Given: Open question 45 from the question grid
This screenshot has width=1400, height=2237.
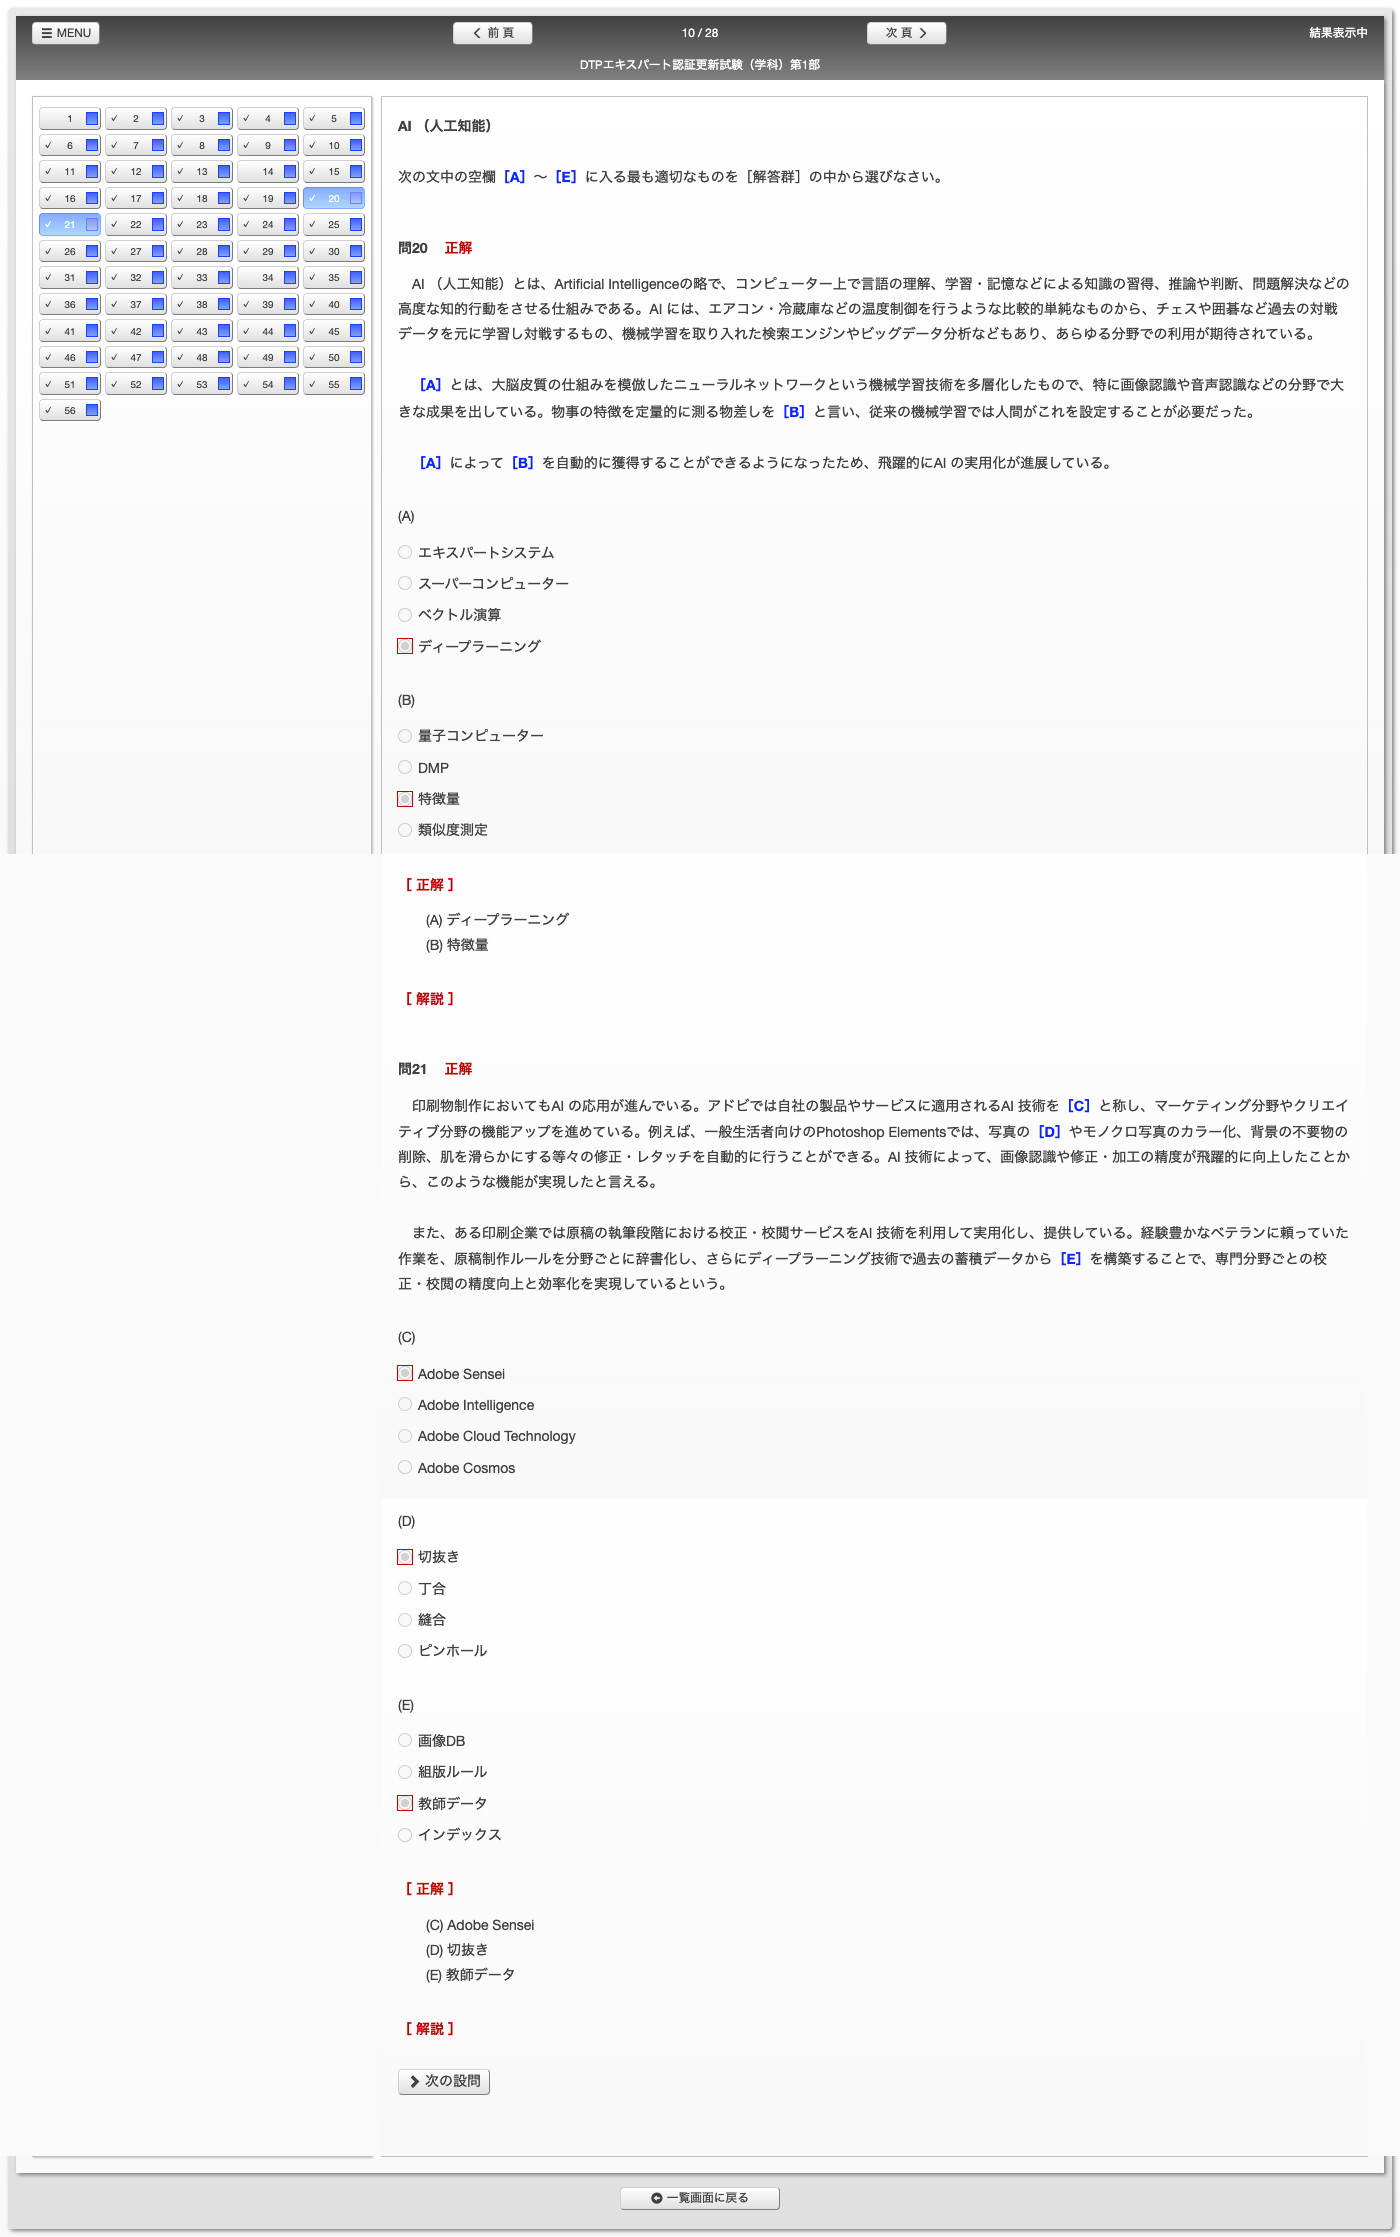Looking at the screenshot, I should [333, 331].
